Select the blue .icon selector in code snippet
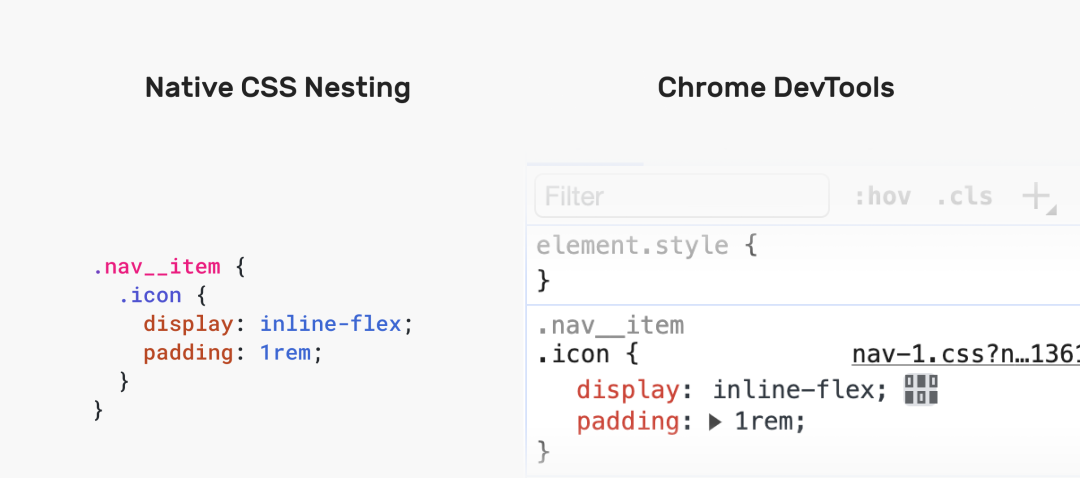 tap(149, 295)
